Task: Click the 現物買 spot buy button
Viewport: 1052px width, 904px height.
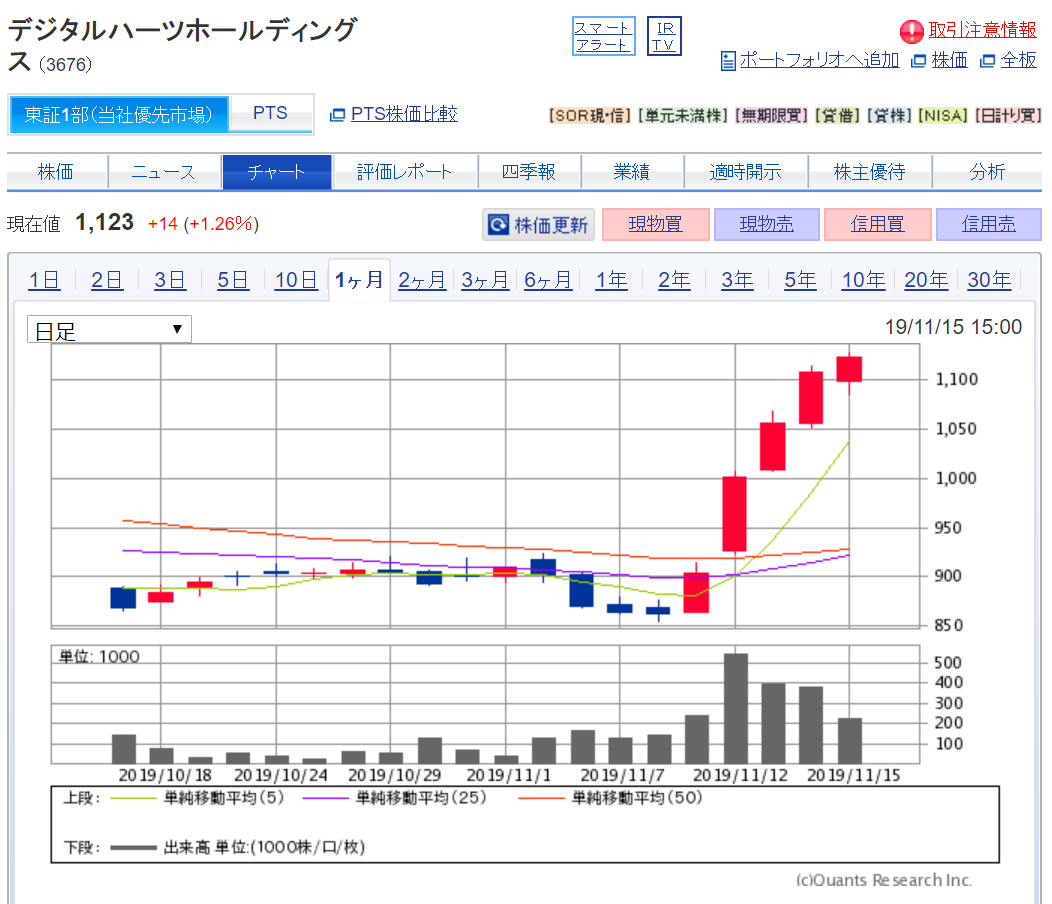Action: point(655,224)
